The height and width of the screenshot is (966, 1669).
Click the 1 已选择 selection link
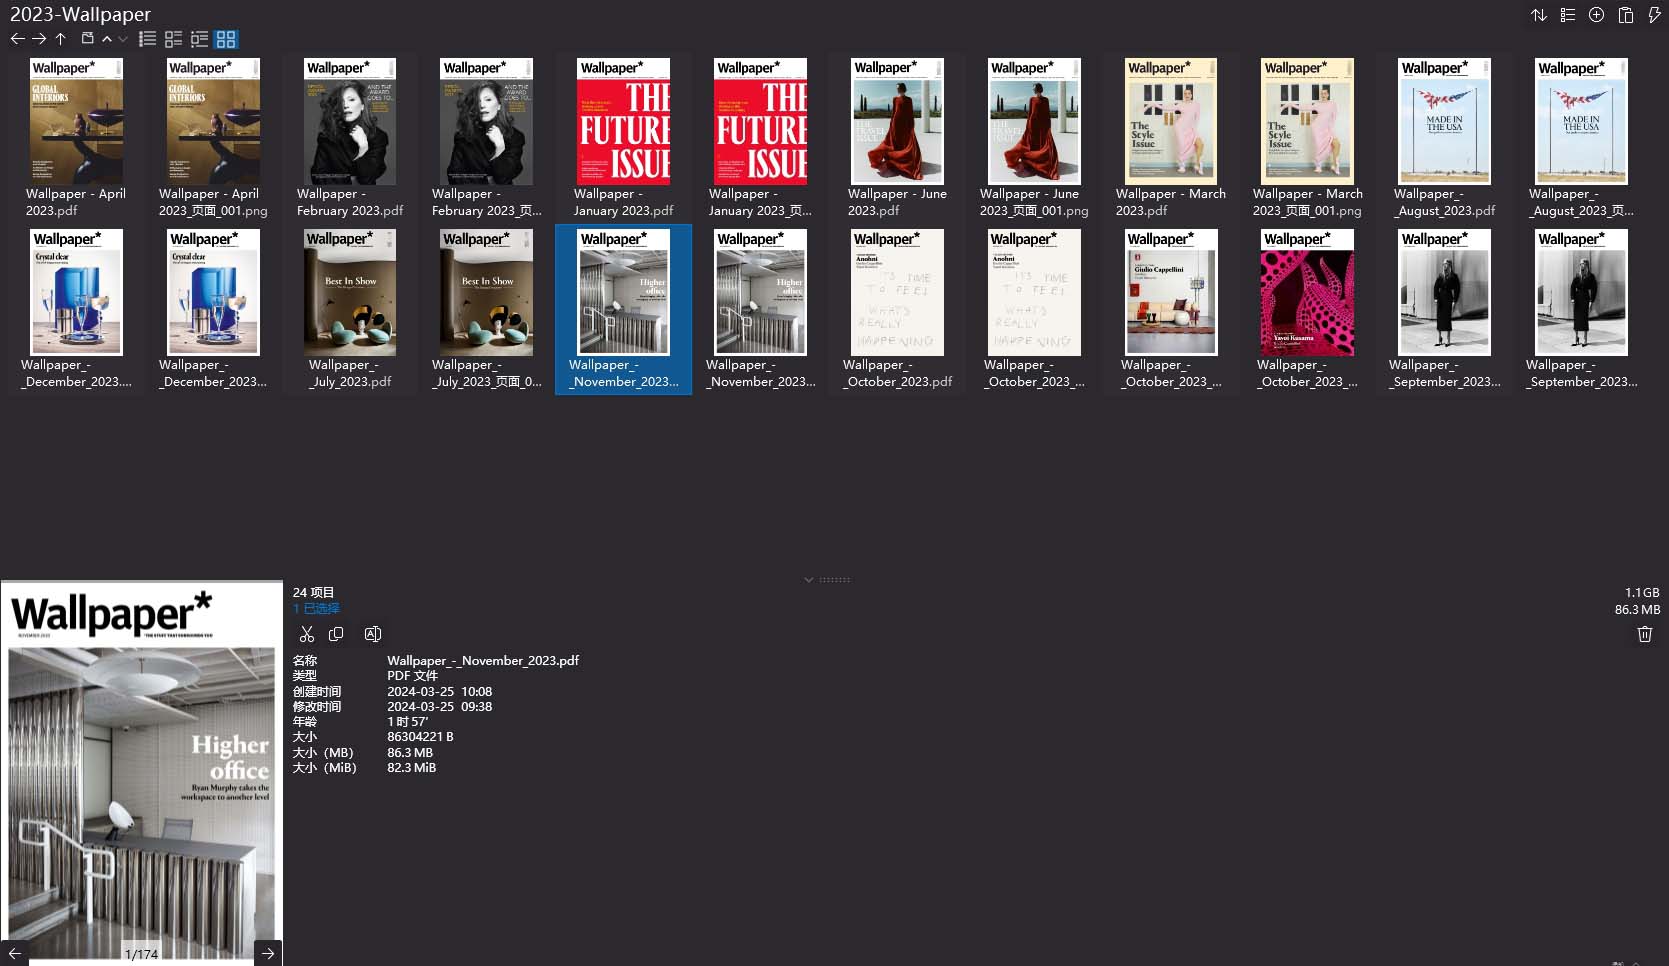316,608
